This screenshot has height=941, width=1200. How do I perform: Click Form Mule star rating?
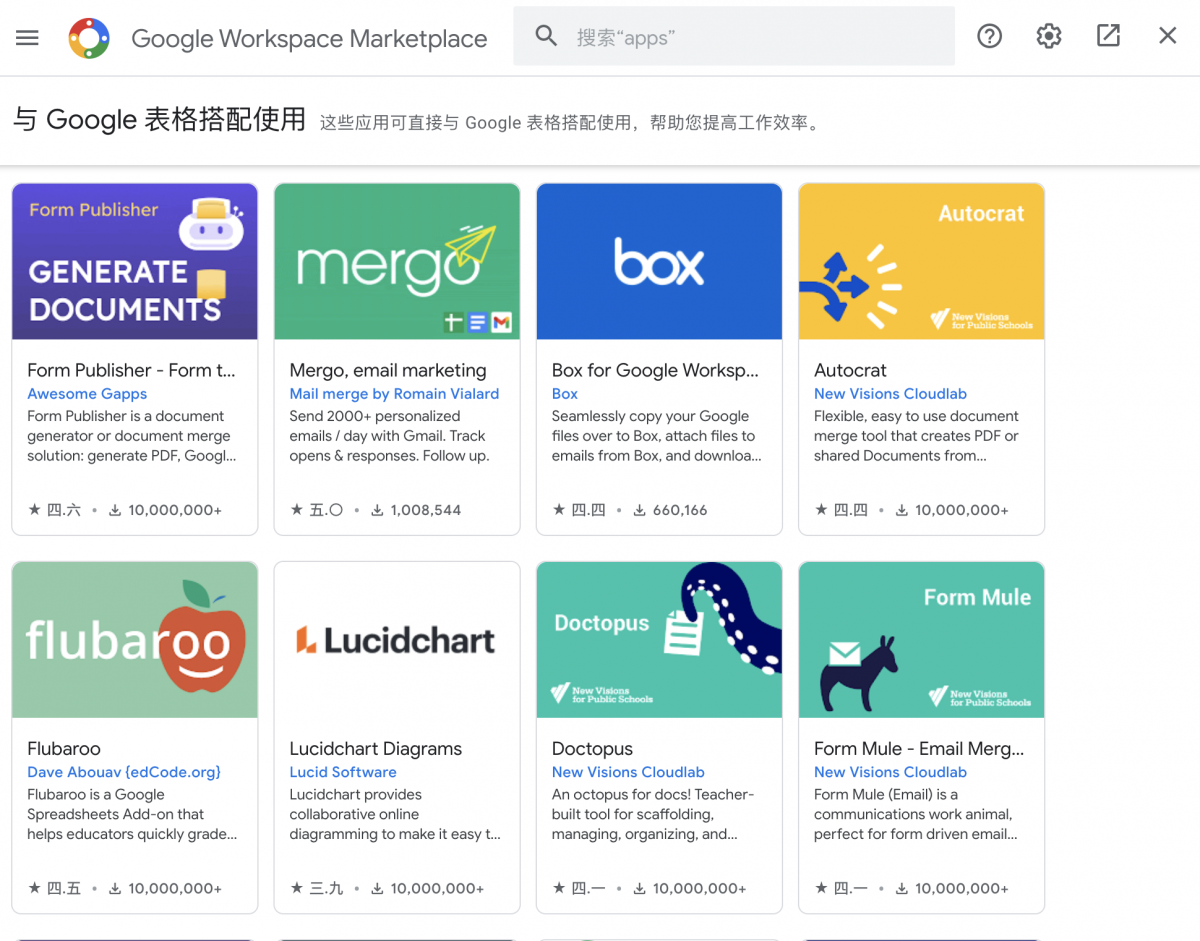click(x=841, y=888)
